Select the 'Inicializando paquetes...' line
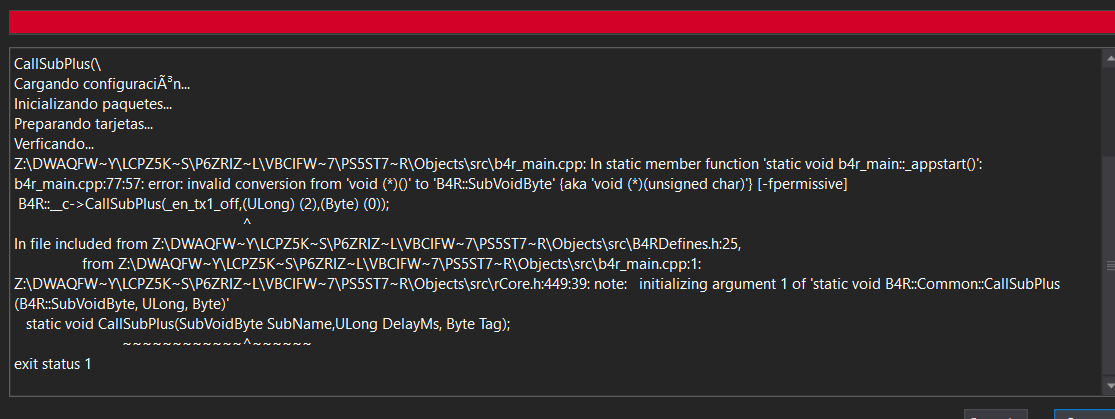1115x419 pixels. pyautogui.click(x=93, y=104)
